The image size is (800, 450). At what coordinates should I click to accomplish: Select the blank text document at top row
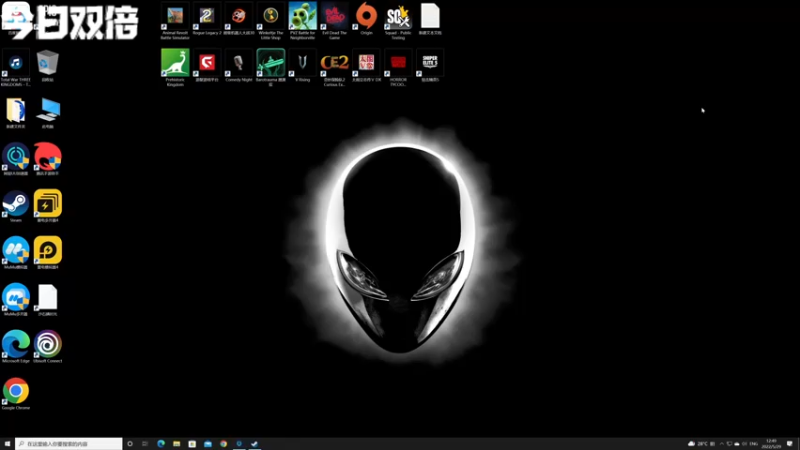click(430, 19)
